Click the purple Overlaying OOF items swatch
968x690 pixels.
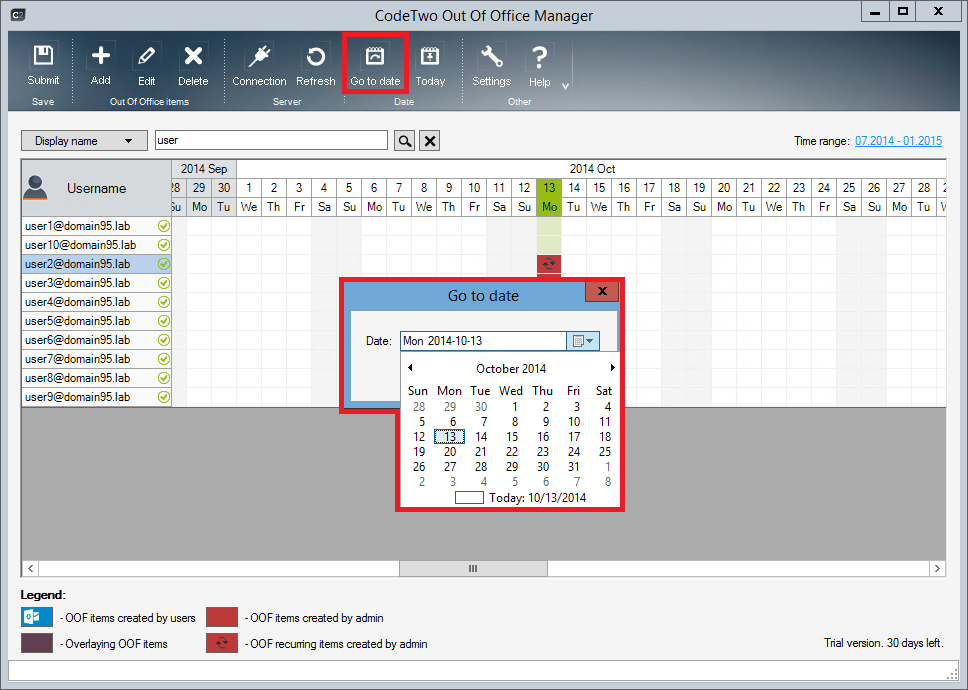point(37,643)
